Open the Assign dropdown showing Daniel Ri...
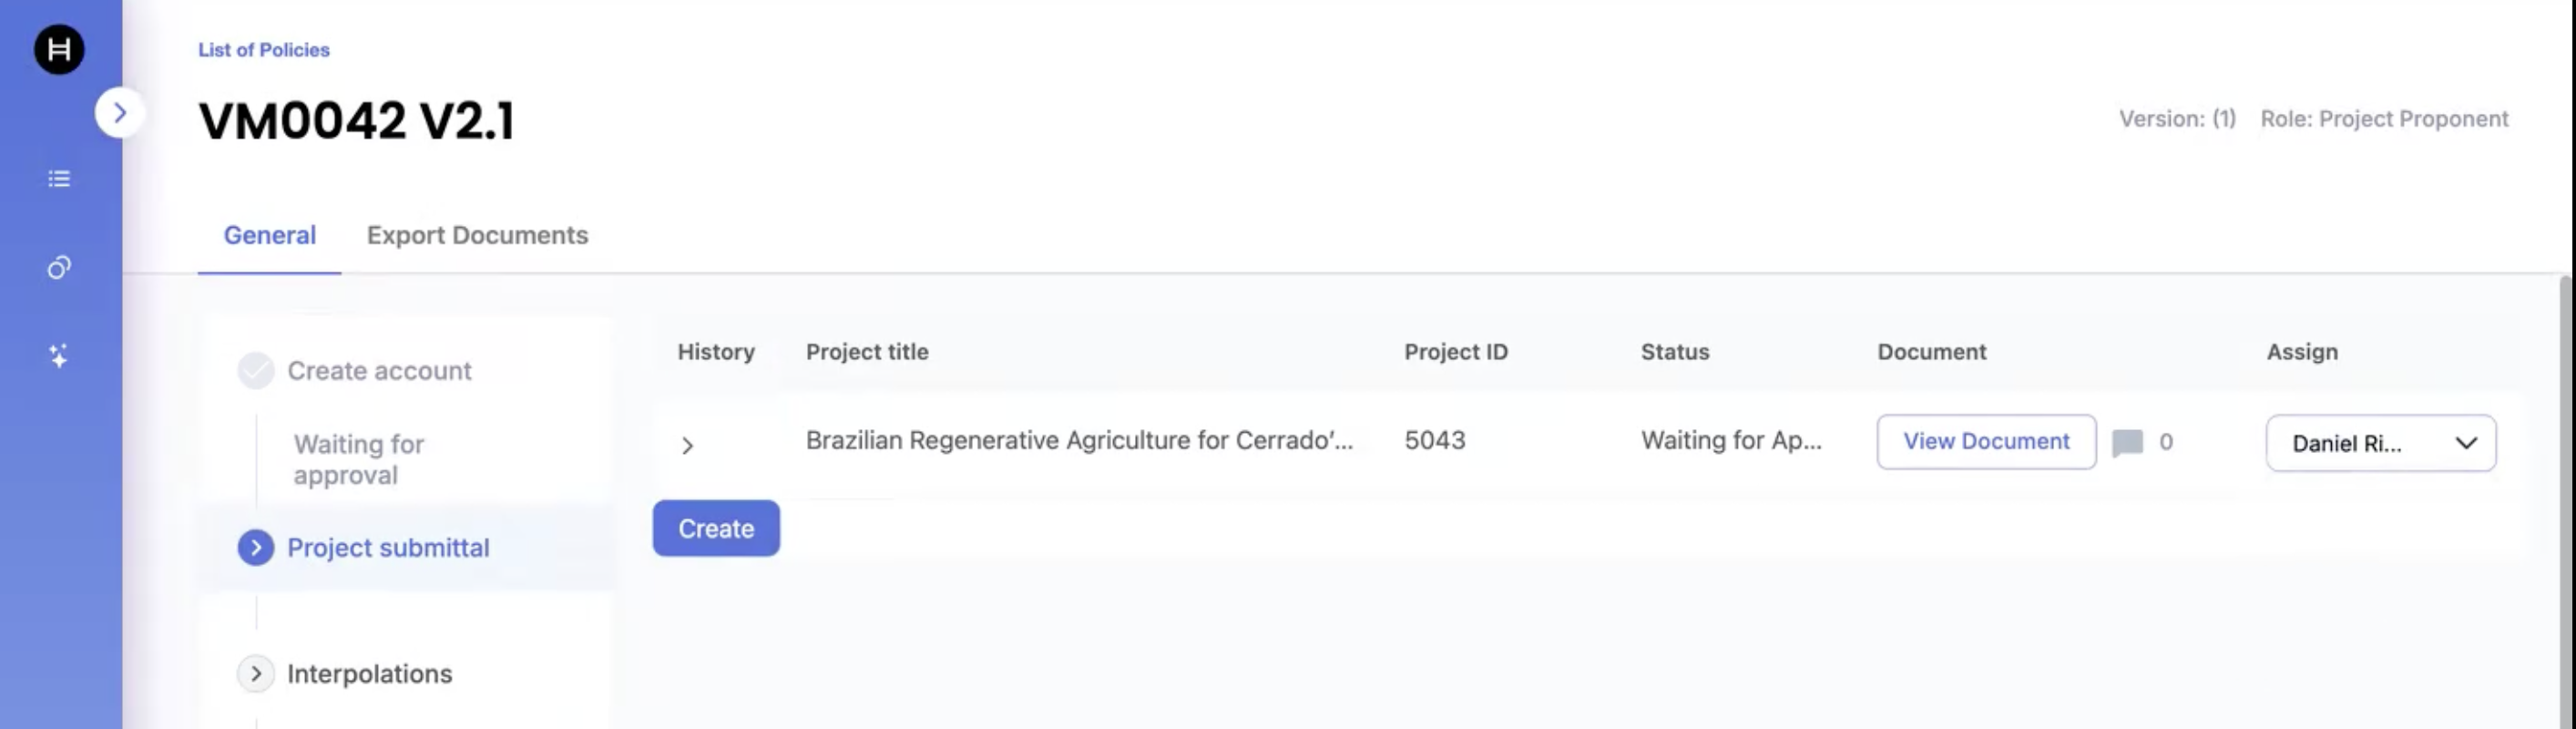The height and width of the screenshot is (729, 2576). [x=2379, y=443]
